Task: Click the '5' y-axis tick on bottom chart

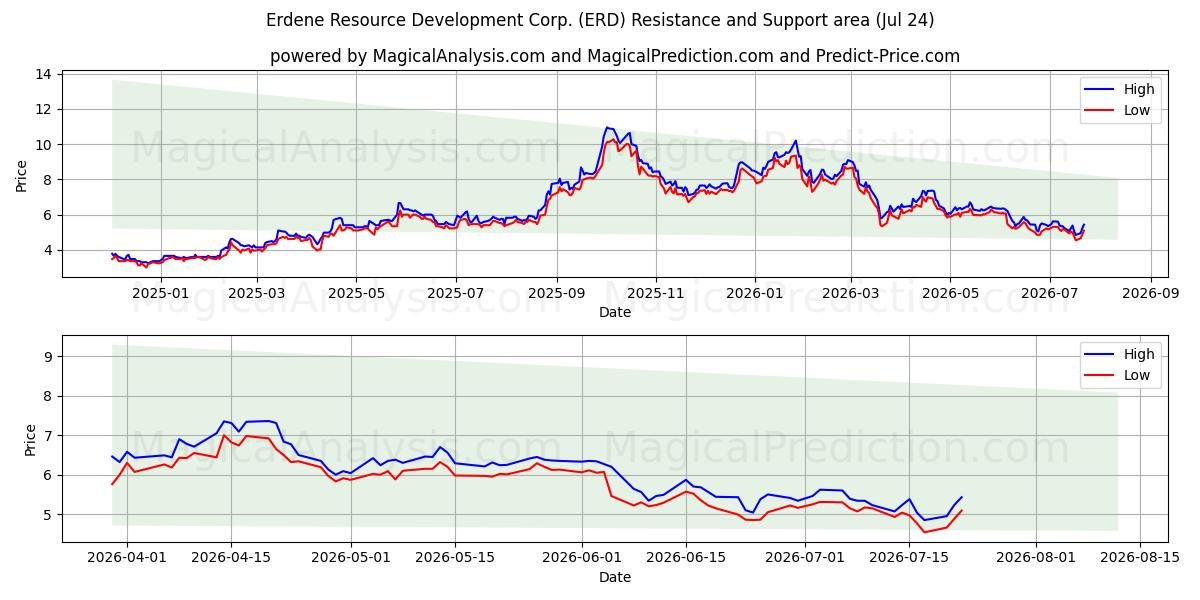Action: tap(49, 515)
